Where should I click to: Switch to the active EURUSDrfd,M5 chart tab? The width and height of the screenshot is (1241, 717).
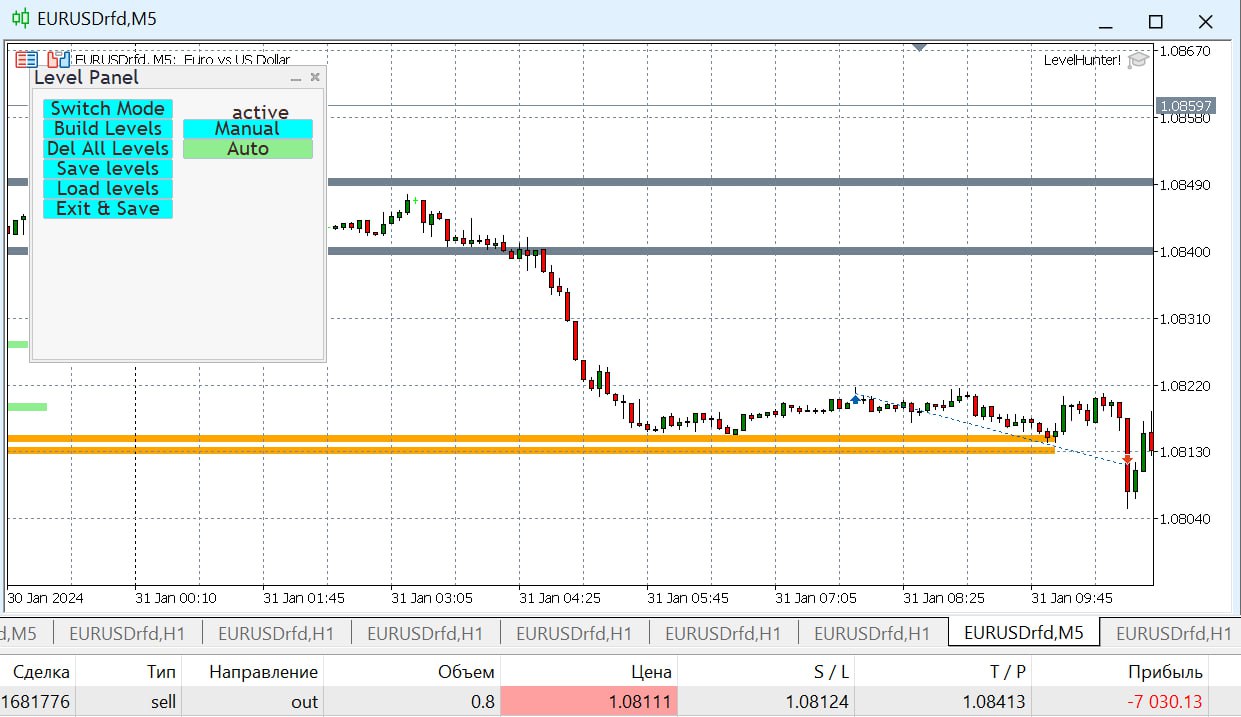1023,633
